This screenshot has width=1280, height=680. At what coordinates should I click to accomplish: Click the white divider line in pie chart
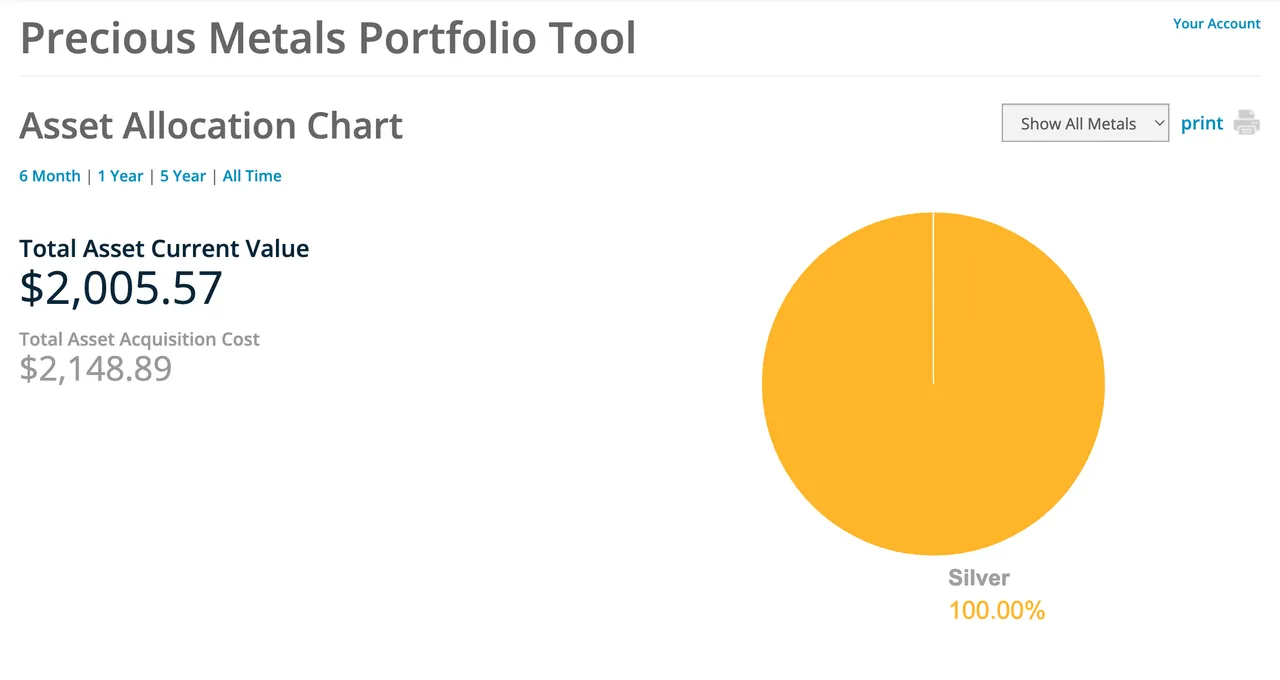(x=933, y=298)
